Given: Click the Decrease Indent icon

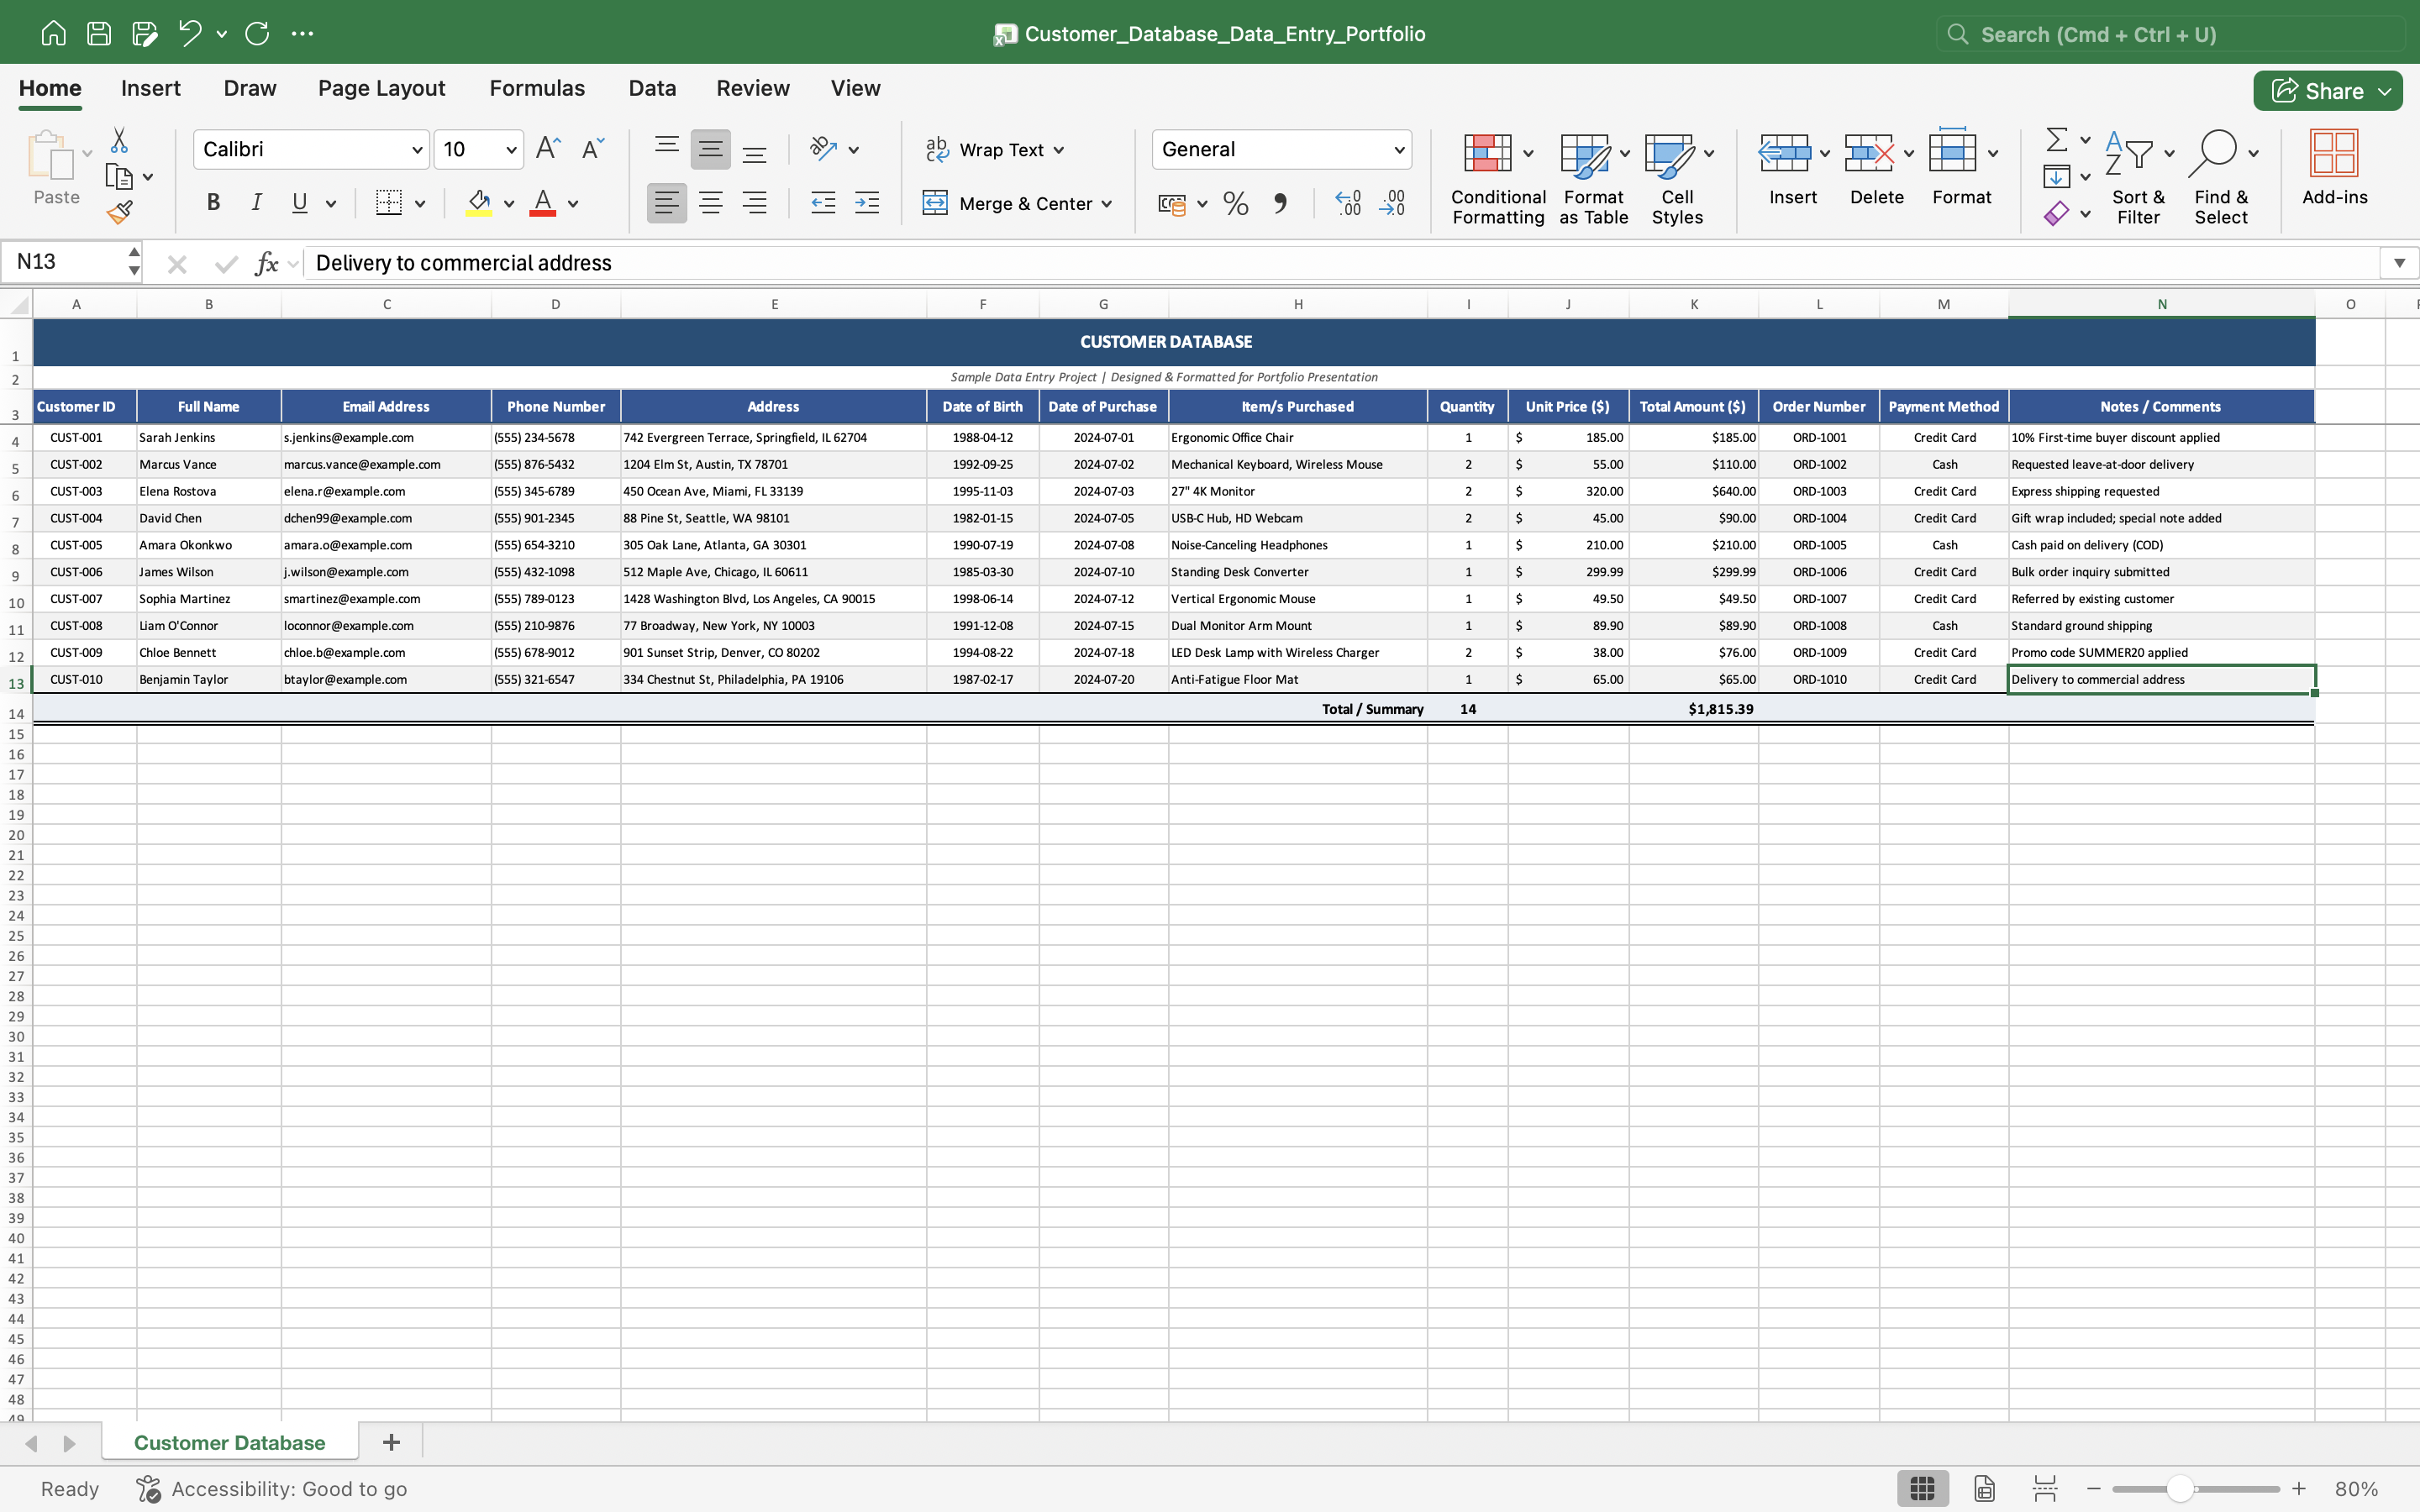Looking at the screenshot, I should [x=823, y=204].
